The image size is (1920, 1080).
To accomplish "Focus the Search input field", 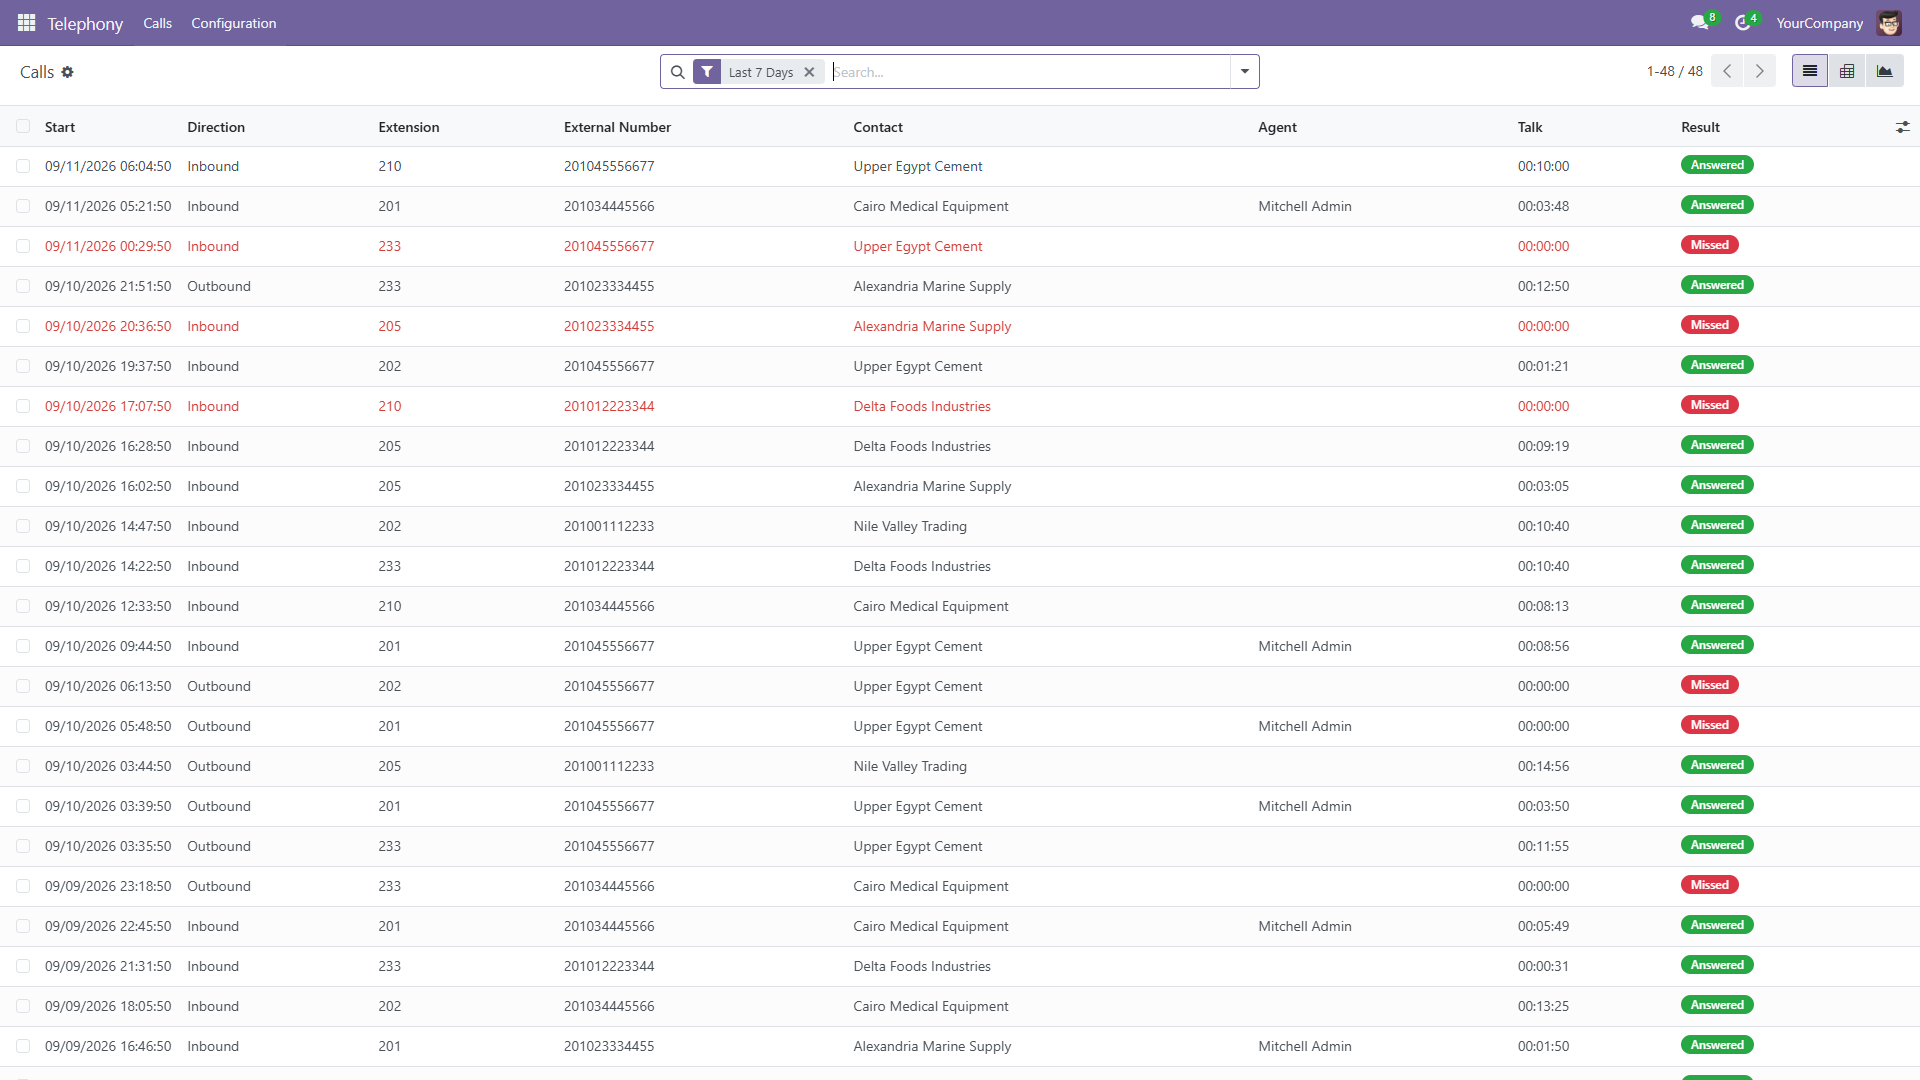I will point(1030,72).
